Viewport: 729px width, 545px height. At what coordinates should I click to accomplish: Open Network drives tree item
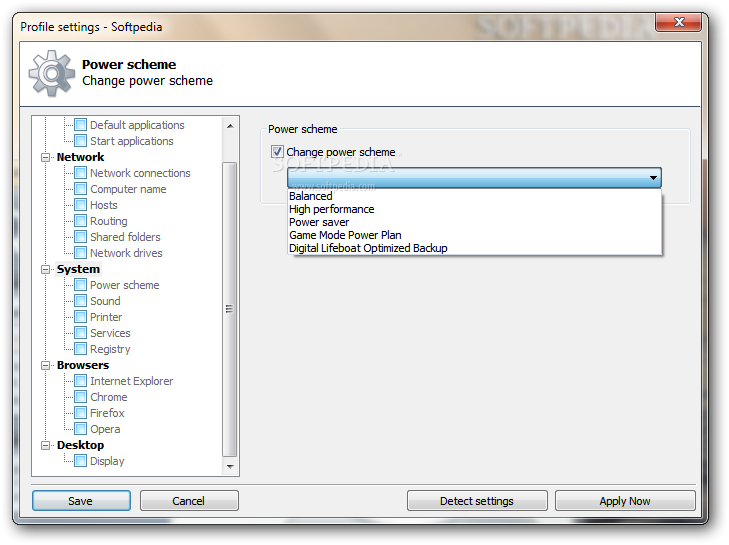tap(126, 253)
